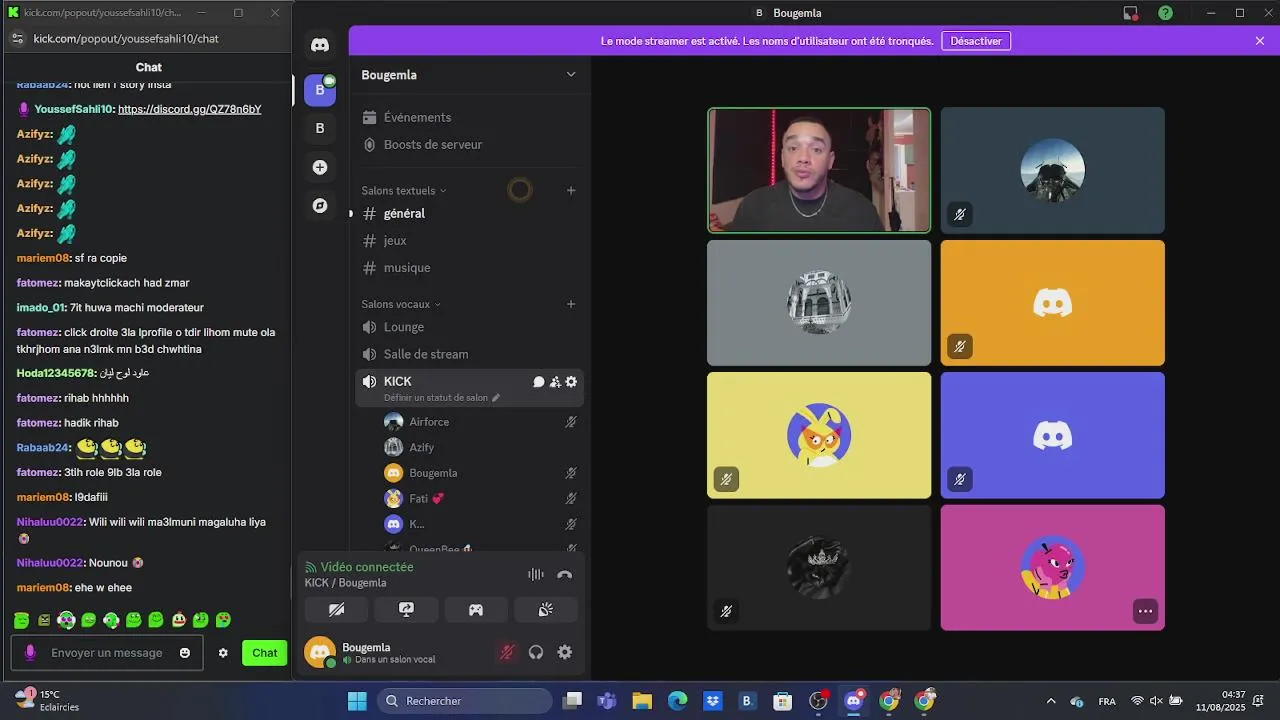This screenshot has height=720, width=1280.
Task: Open Discord help question mark icon
Action: (1166, 13)
